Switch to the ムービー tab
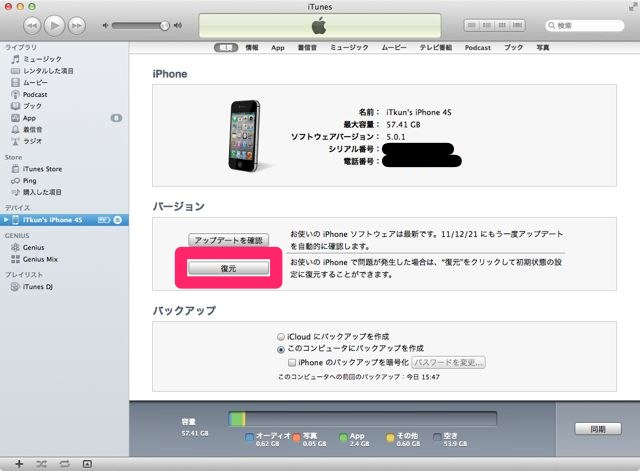This screenshot has width=640, height=471. (394, 48)
